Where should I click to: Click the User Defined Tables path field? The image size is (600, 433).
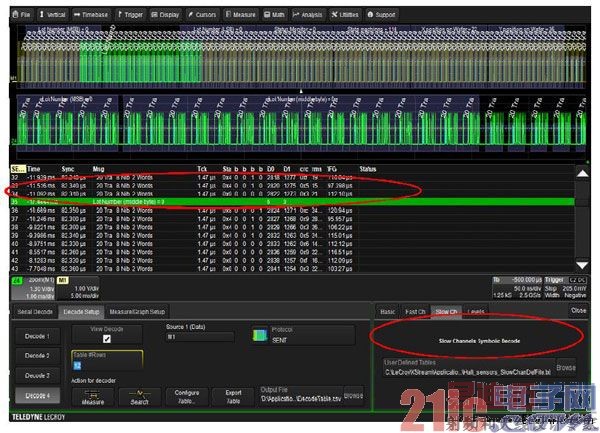tap(469, 372)
